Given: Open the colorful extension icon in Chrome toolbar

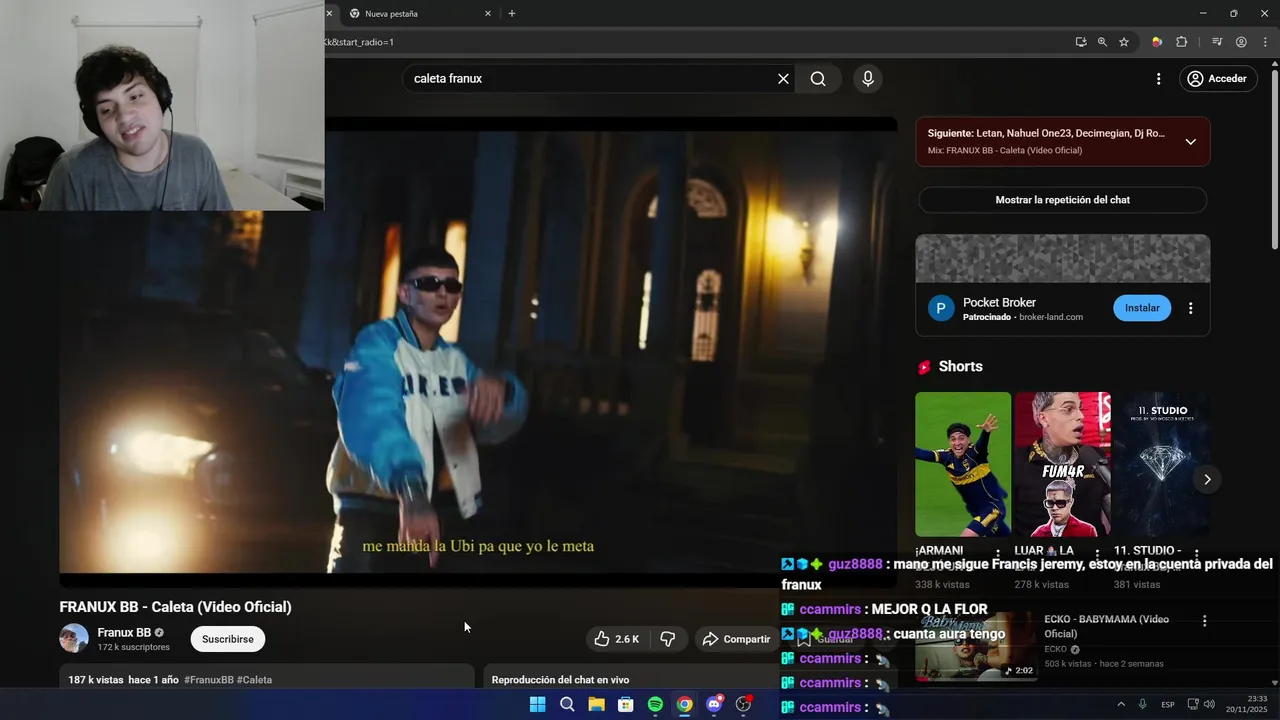Looking at the screenshot, I should [x=1157, y=42].
